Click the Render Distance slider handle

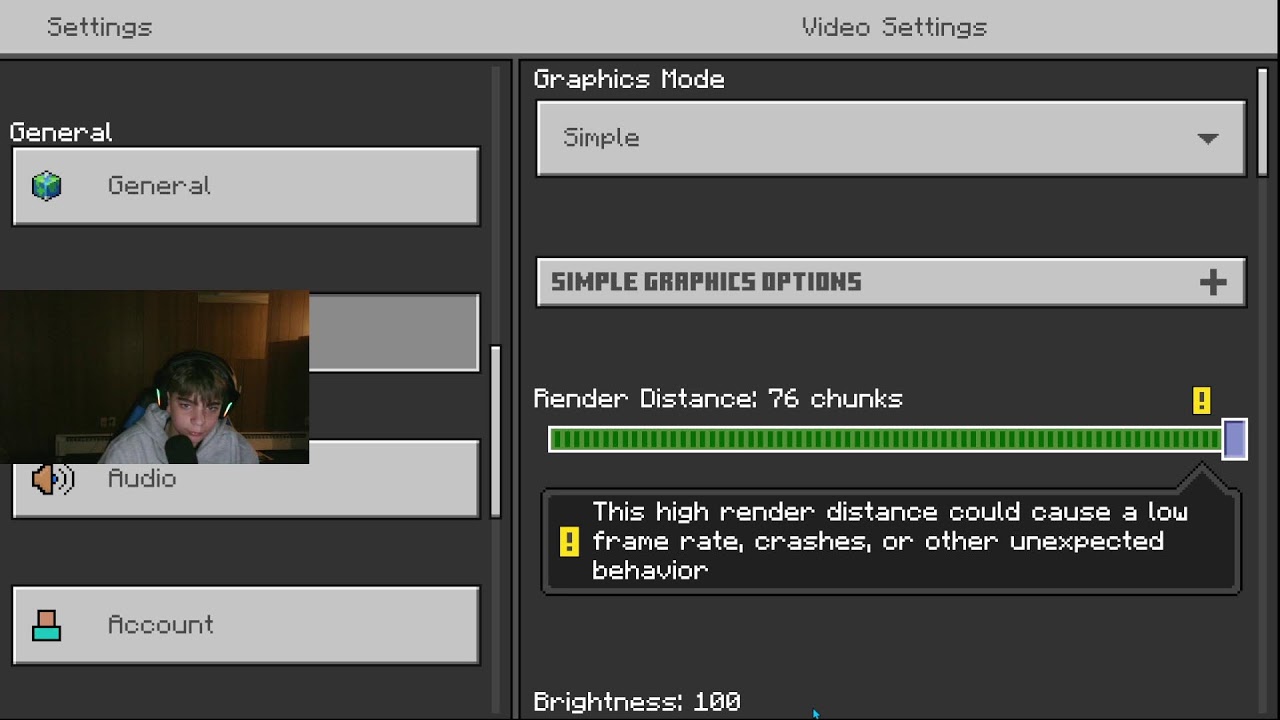coord(1235,439)
